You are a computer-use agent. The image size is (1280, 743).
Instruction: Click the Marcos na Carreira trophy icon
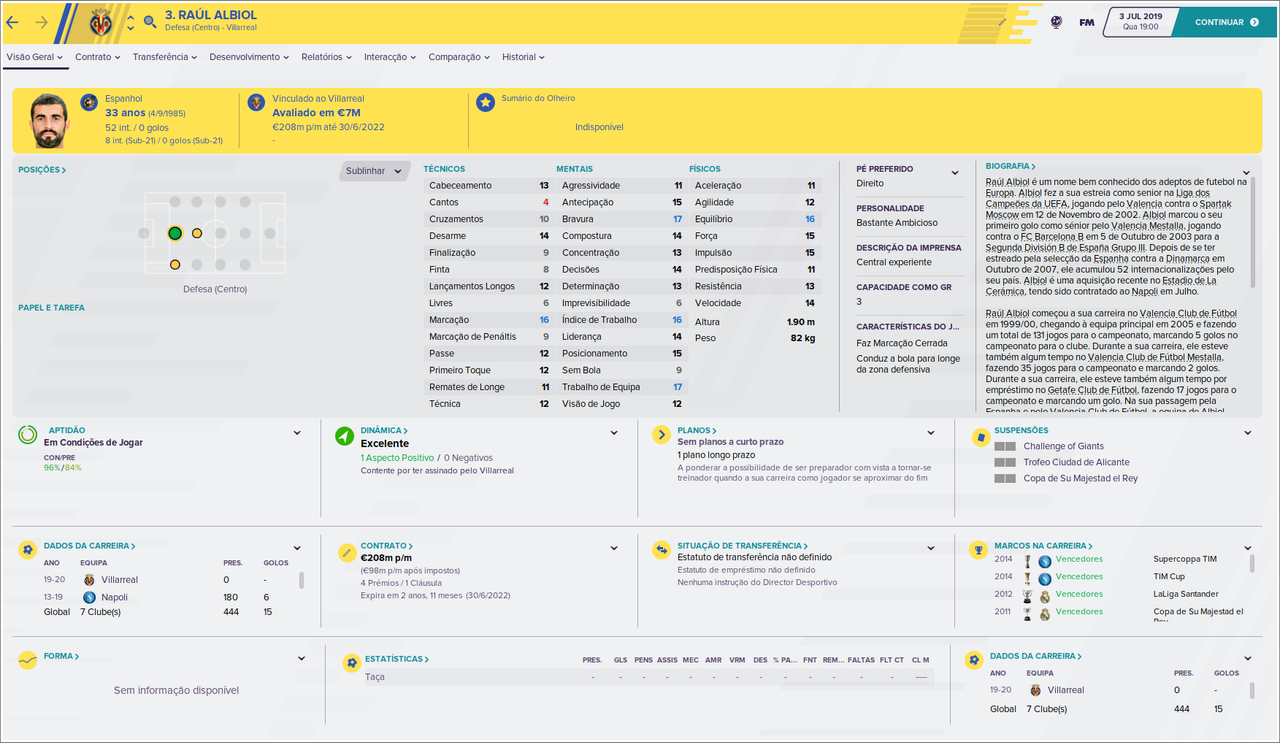pyautogui.click(x=978, y=550)
